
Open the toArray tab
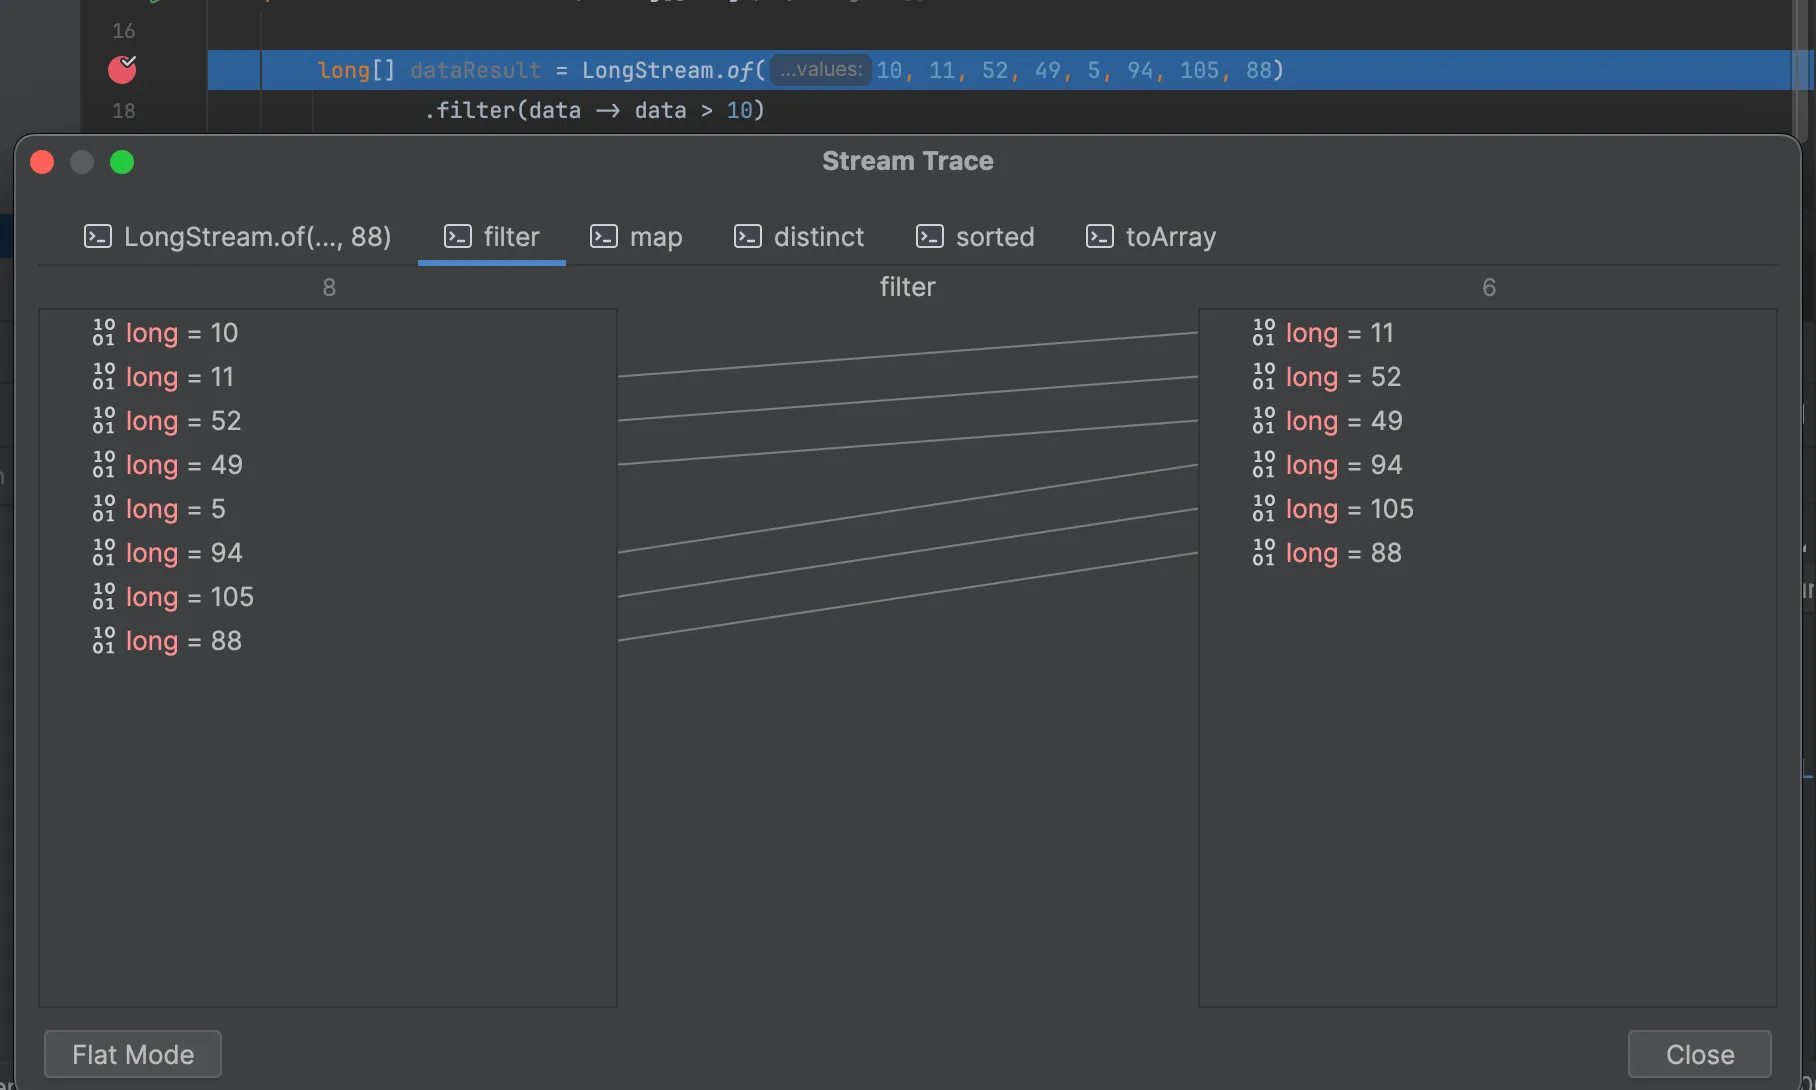click(1151, 237)
